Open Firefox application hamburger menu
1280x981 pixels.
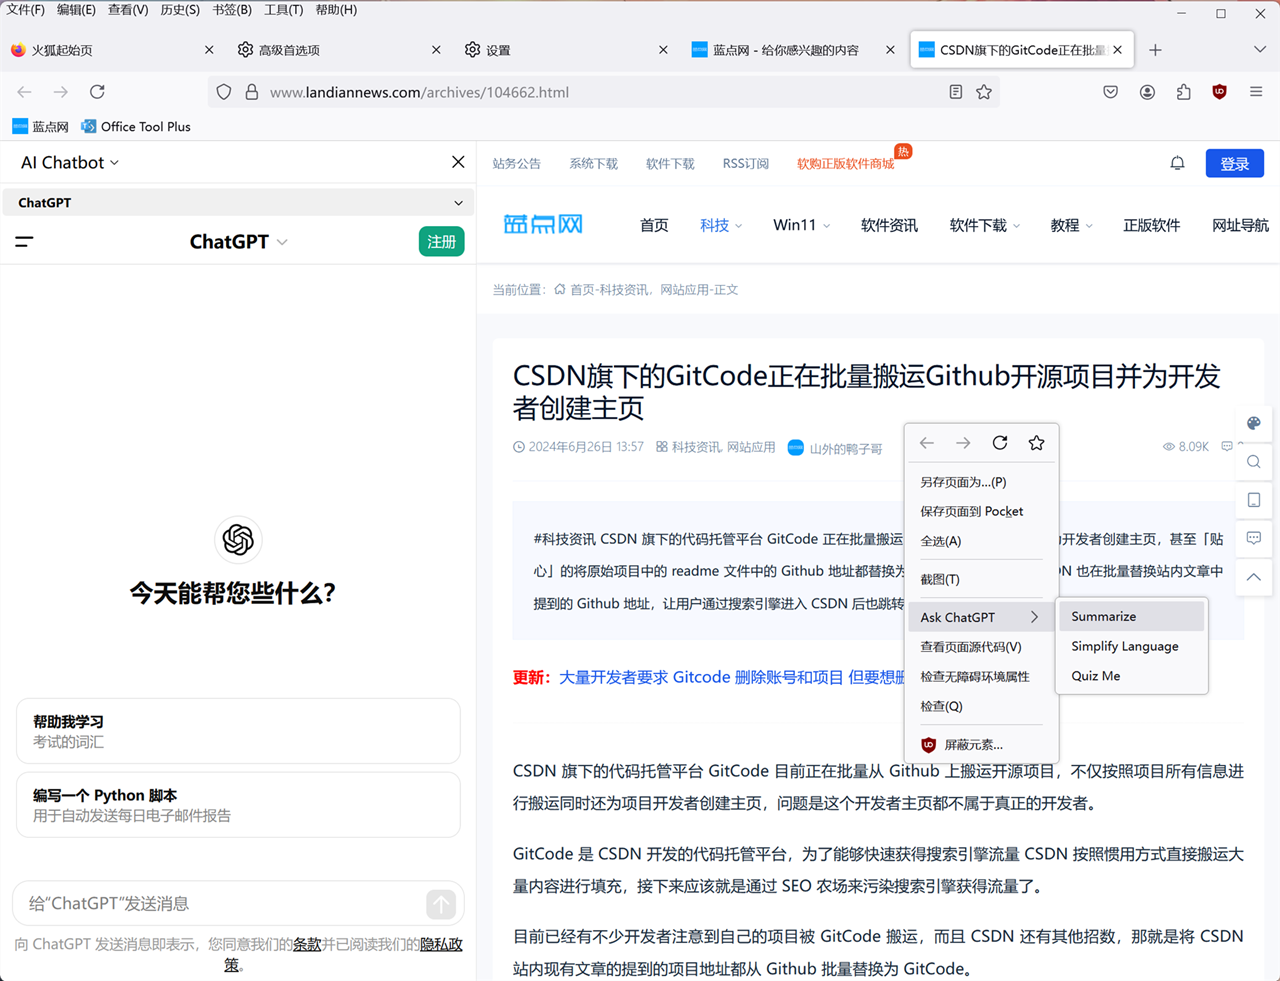(1256, 92)
